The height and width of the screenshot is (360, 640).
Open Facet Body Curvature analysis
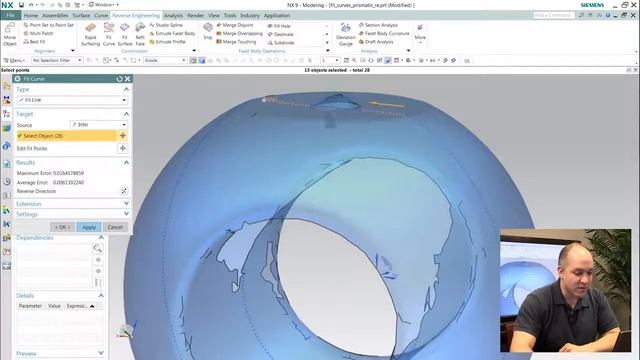click(x=384, y=33)
